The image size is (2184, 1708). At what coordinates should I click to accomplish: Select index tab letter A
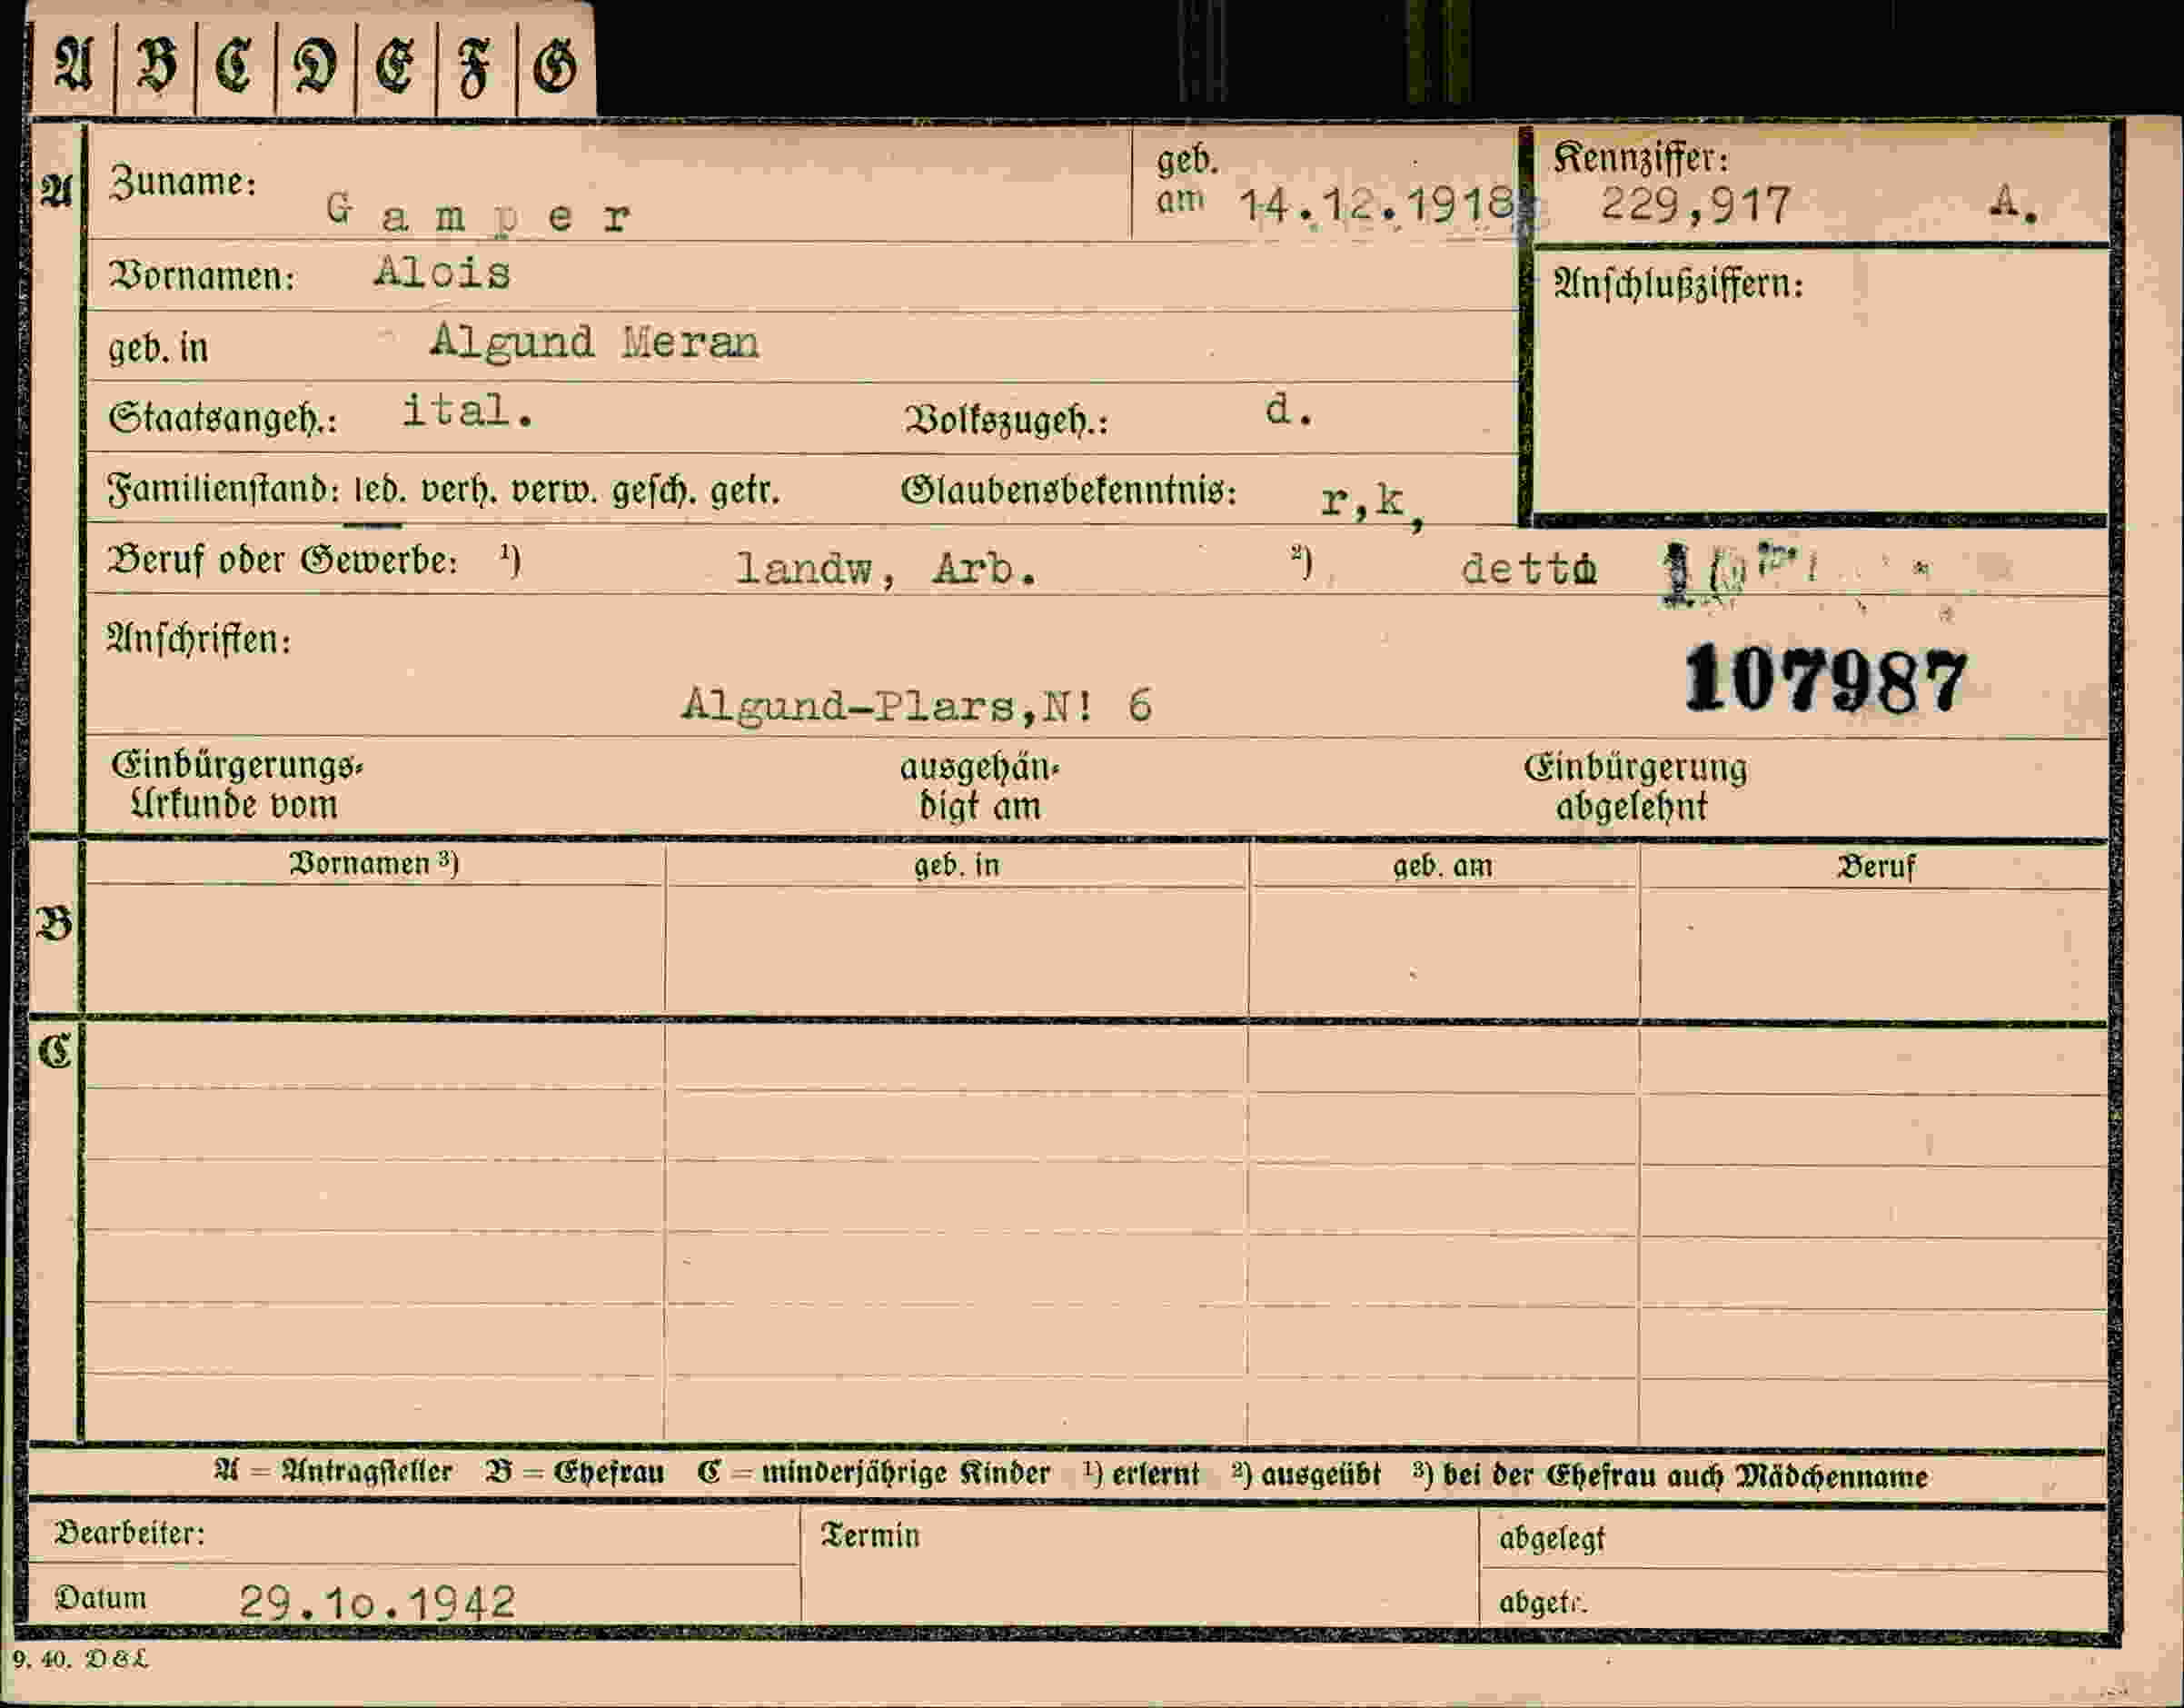coord(73,66)
